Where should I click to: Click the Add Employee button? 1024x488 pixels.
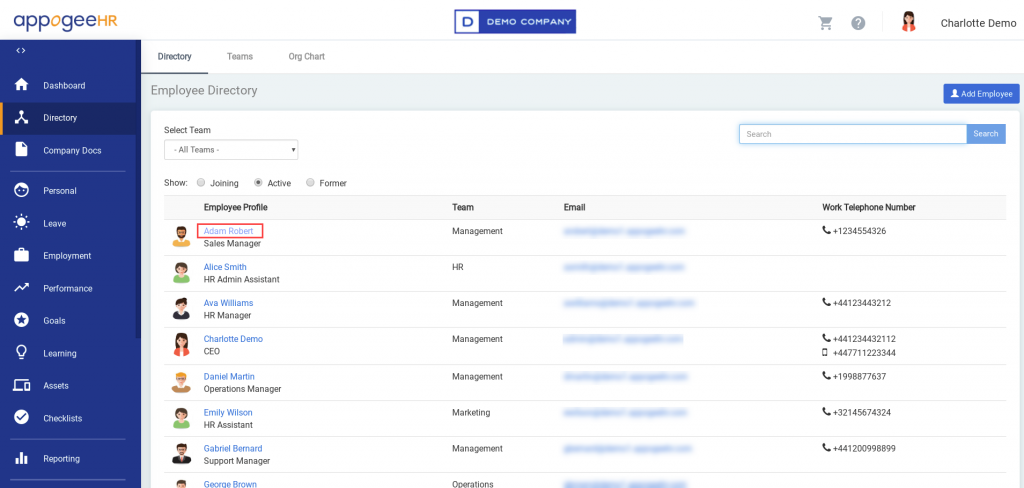981,94
